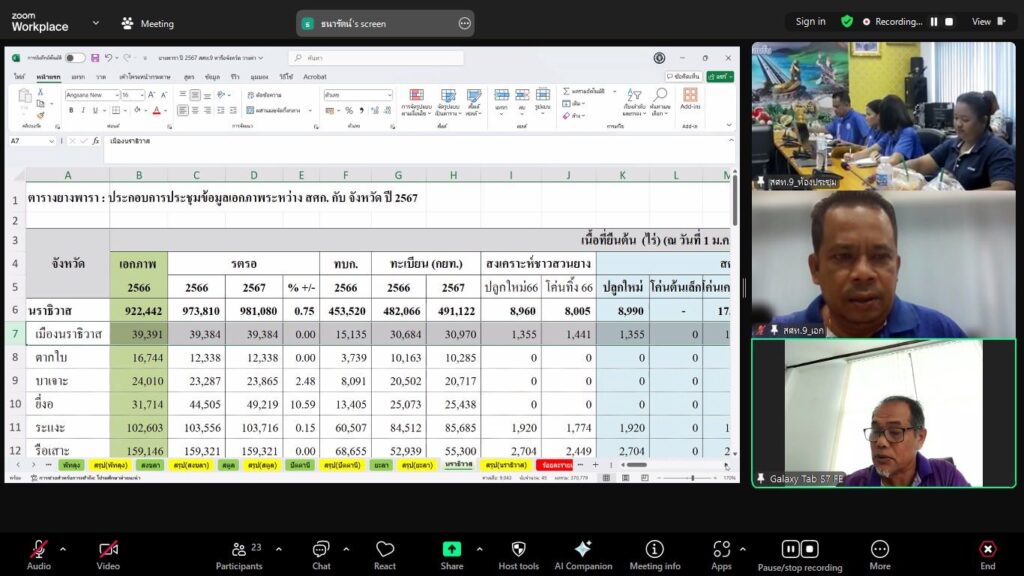Unmute the microphone with Audio button
Image resolution: width=1024 pixels, height=576 pixels.
(x=38, y=549)
